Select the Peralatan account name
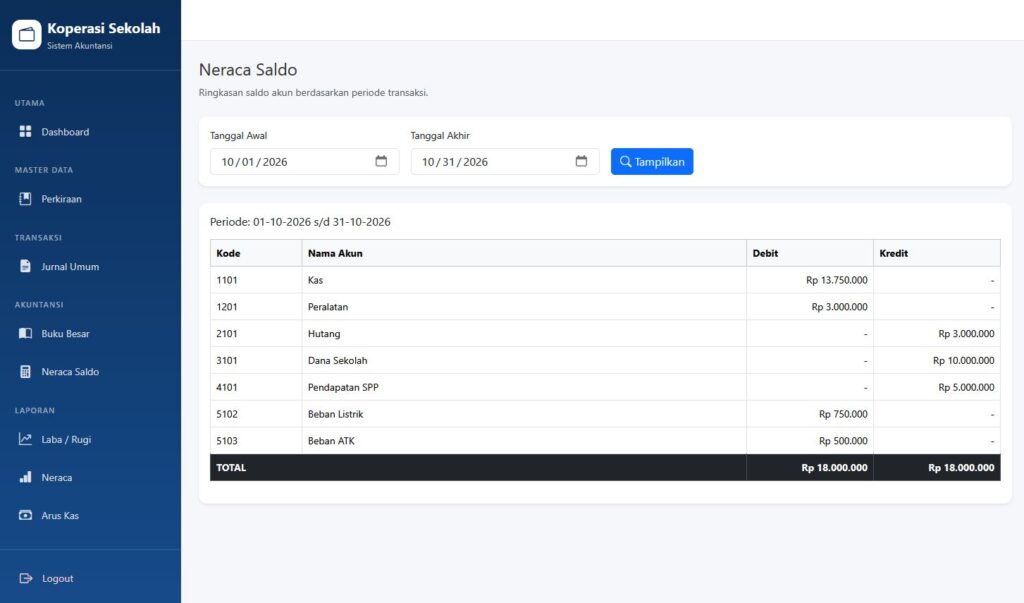 [328, 306]
